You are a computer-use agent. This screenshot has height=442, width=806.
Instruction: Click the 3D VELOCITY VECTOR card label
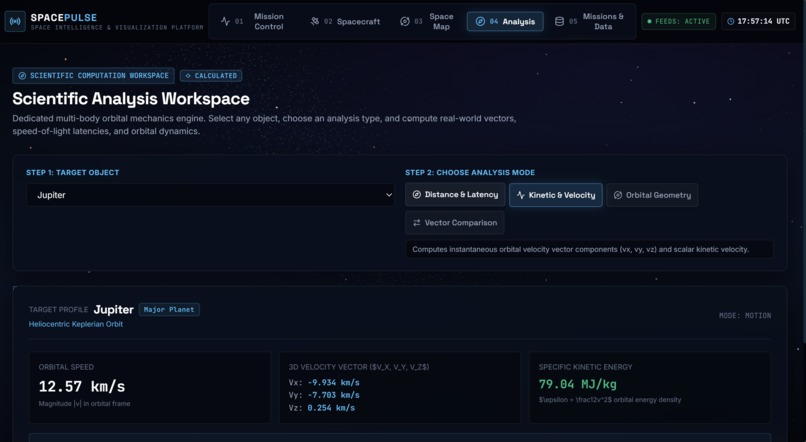pyautogui.click(x=359, y=367)
